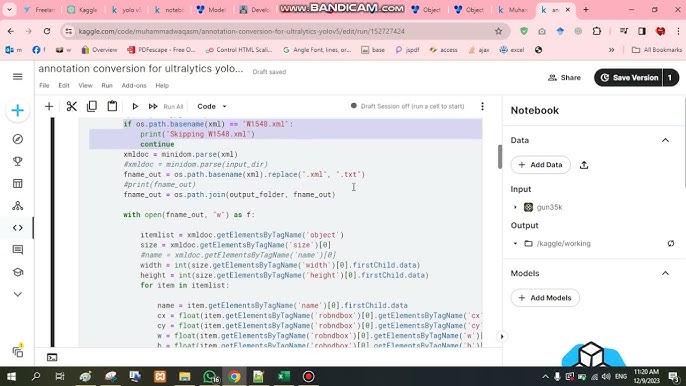Upload data using the upload arrow icon
This screenshot has height=386, width=686.
pos(584,165)
